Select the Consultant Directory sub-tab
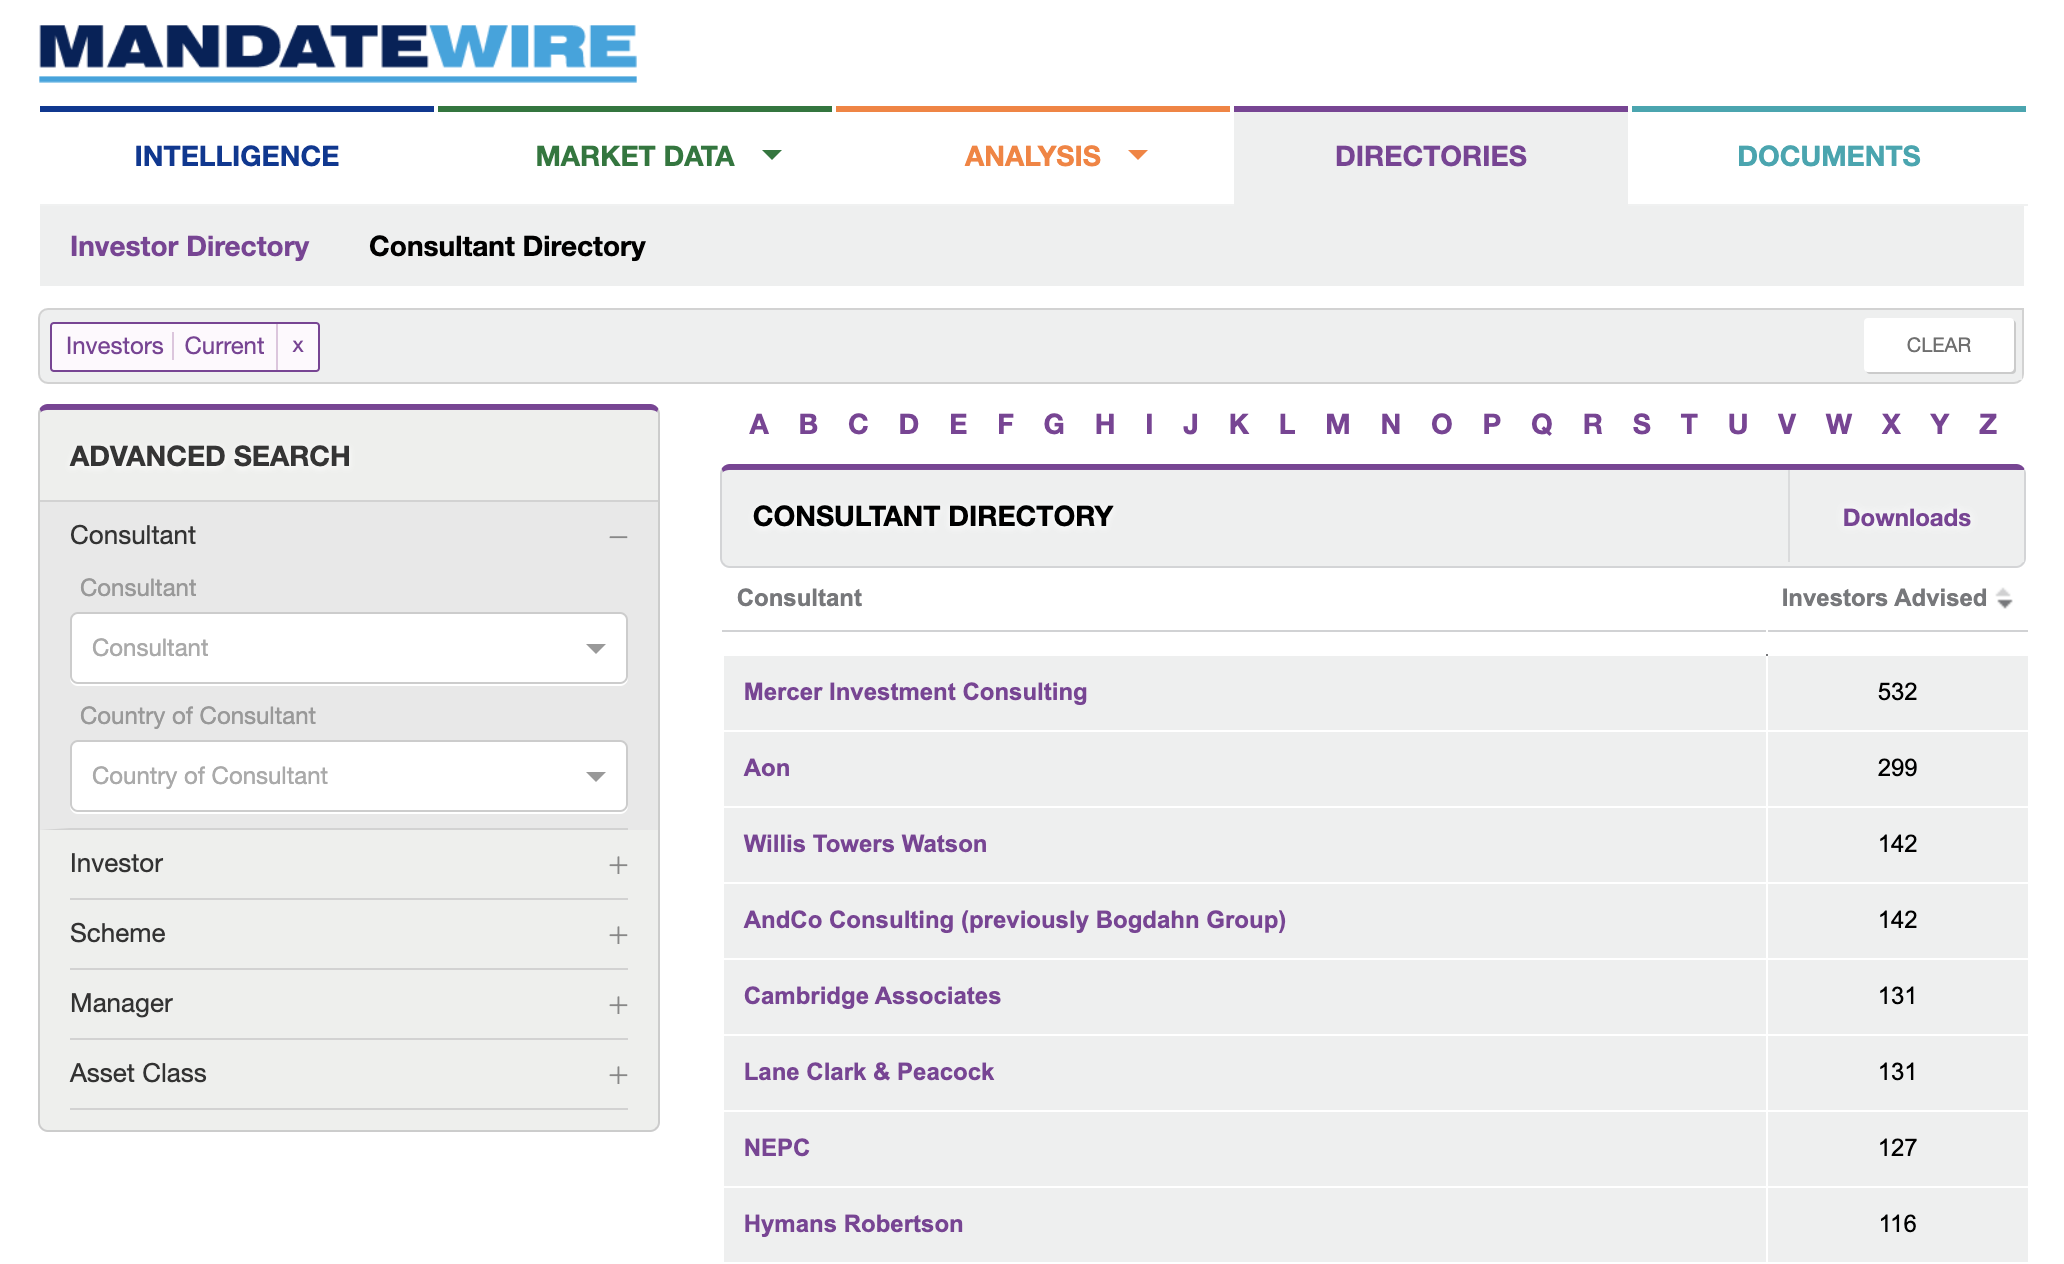The height and width of the screenshot is (1264, 2064). pos(507,246)
